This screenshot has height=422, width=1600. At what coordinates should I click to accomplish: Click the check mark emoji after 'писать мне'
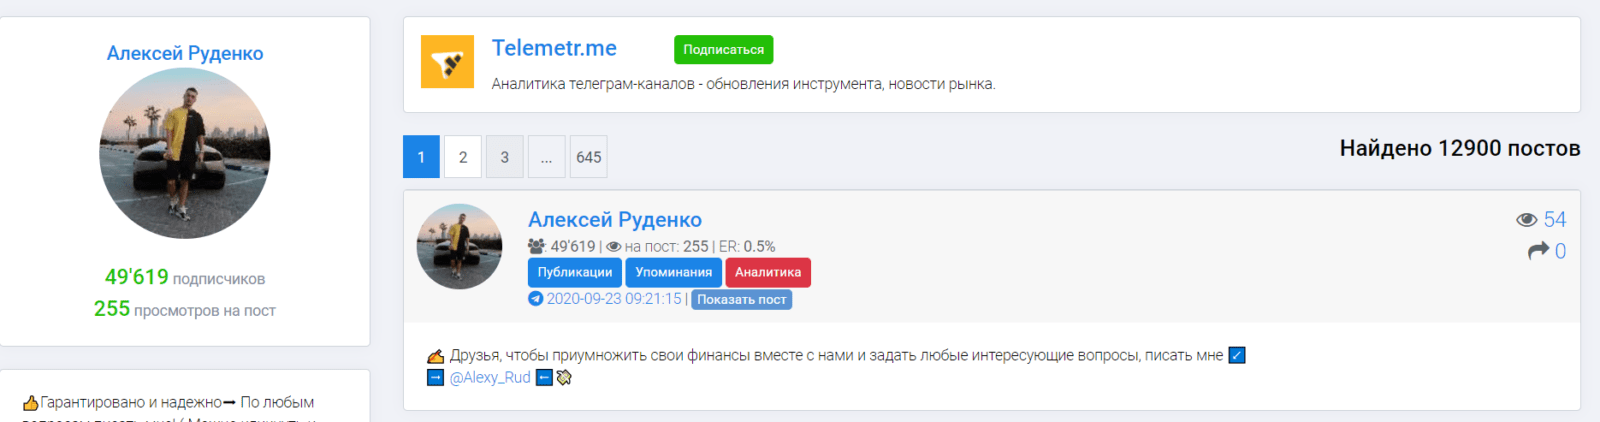1237,355
